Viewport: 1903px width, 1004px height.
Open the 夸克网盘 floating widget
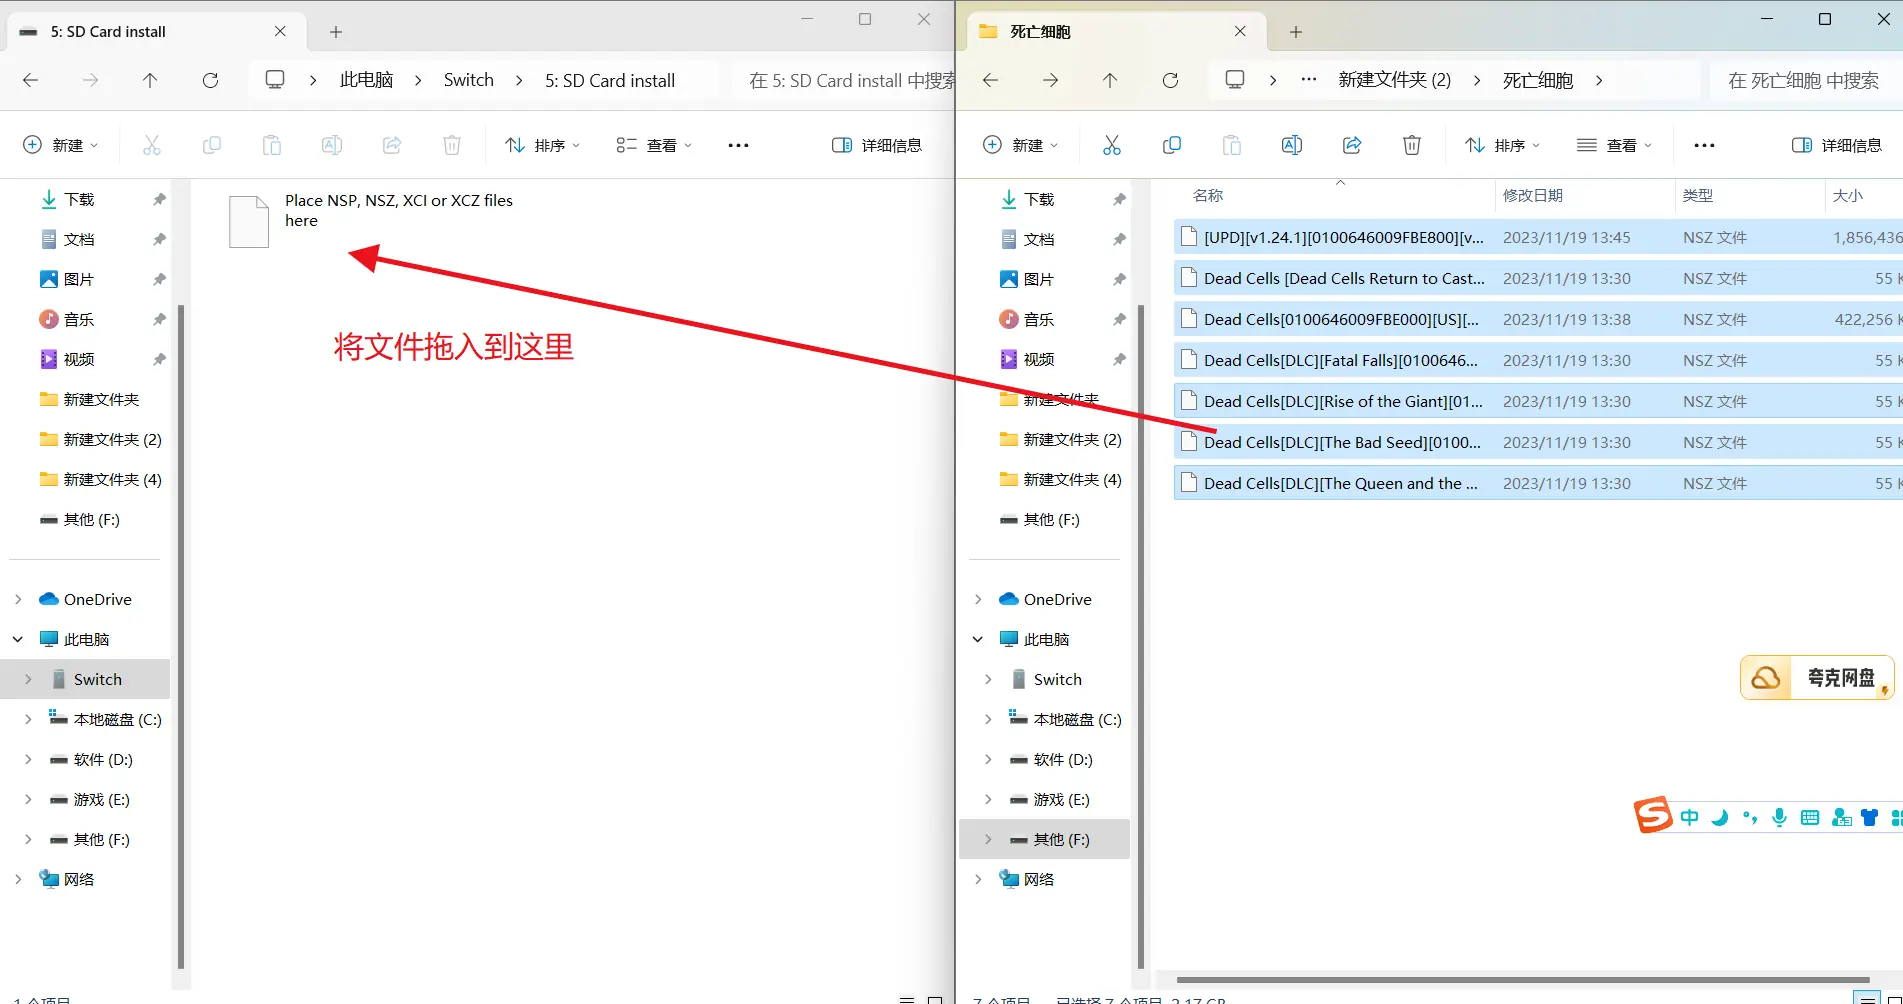[x=1817, y=678]
